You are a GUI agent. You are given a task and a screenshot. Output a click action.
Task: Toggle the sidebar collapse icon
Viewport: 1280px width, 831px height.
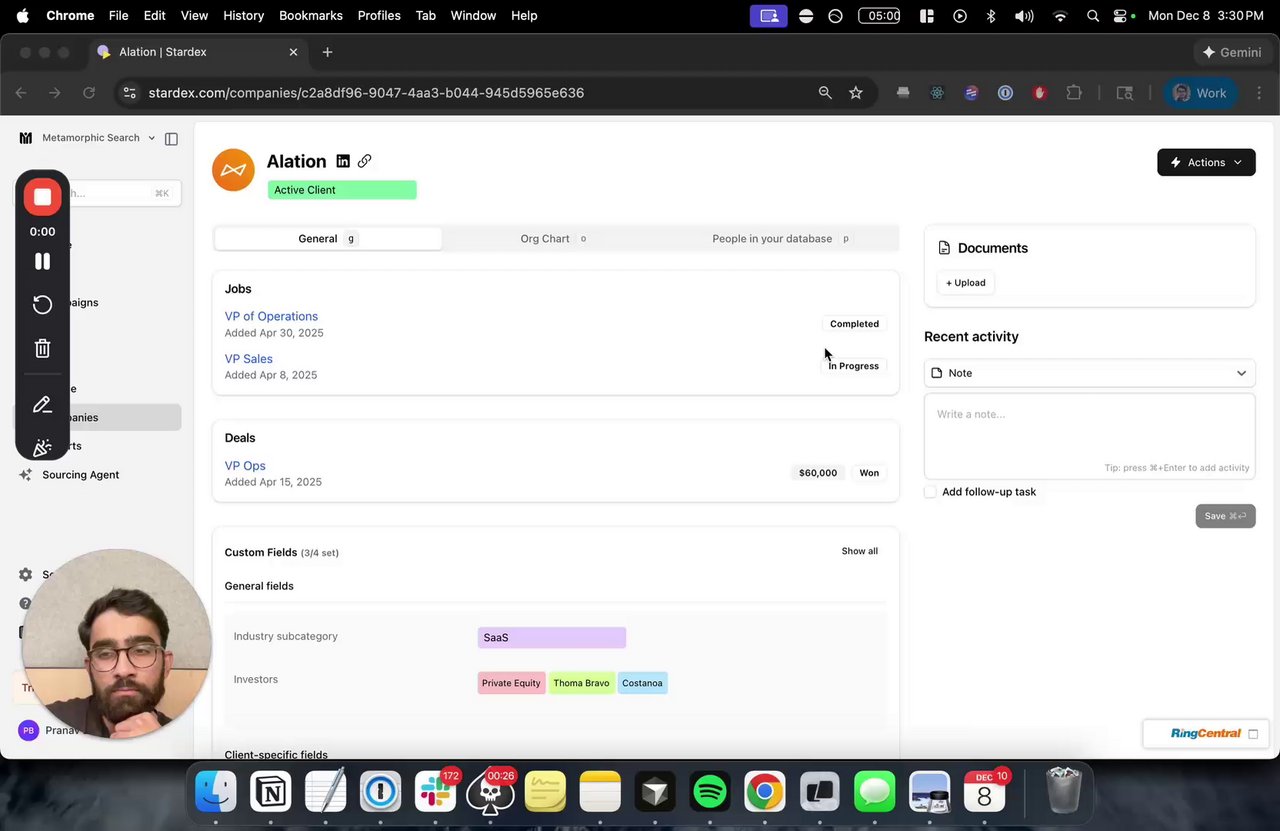tap(171, 138)
